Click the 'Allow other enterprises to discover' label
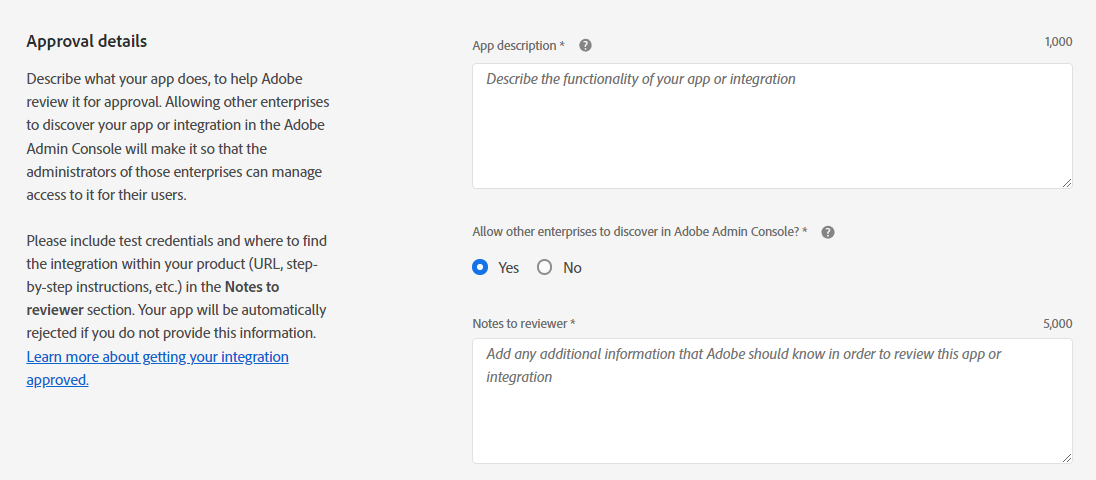This screenshot has width=1096, height=480. [x=639, y=232]
